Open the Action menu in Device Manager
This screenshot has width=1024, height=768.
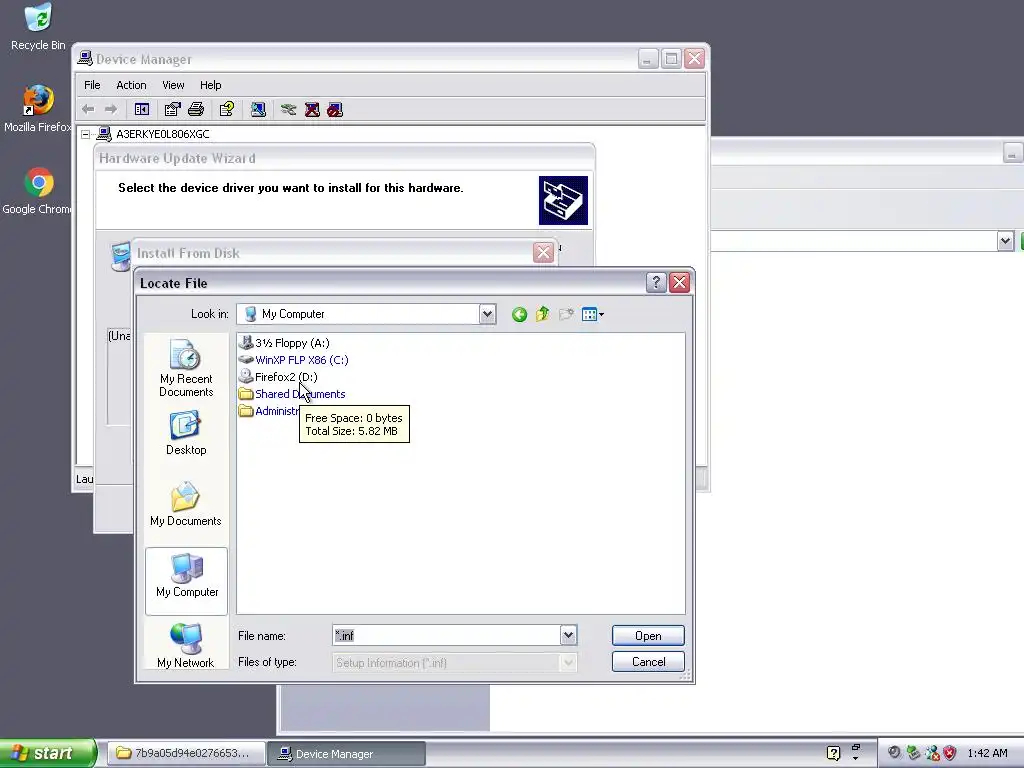pyautogui.click(x=131, y=85)
